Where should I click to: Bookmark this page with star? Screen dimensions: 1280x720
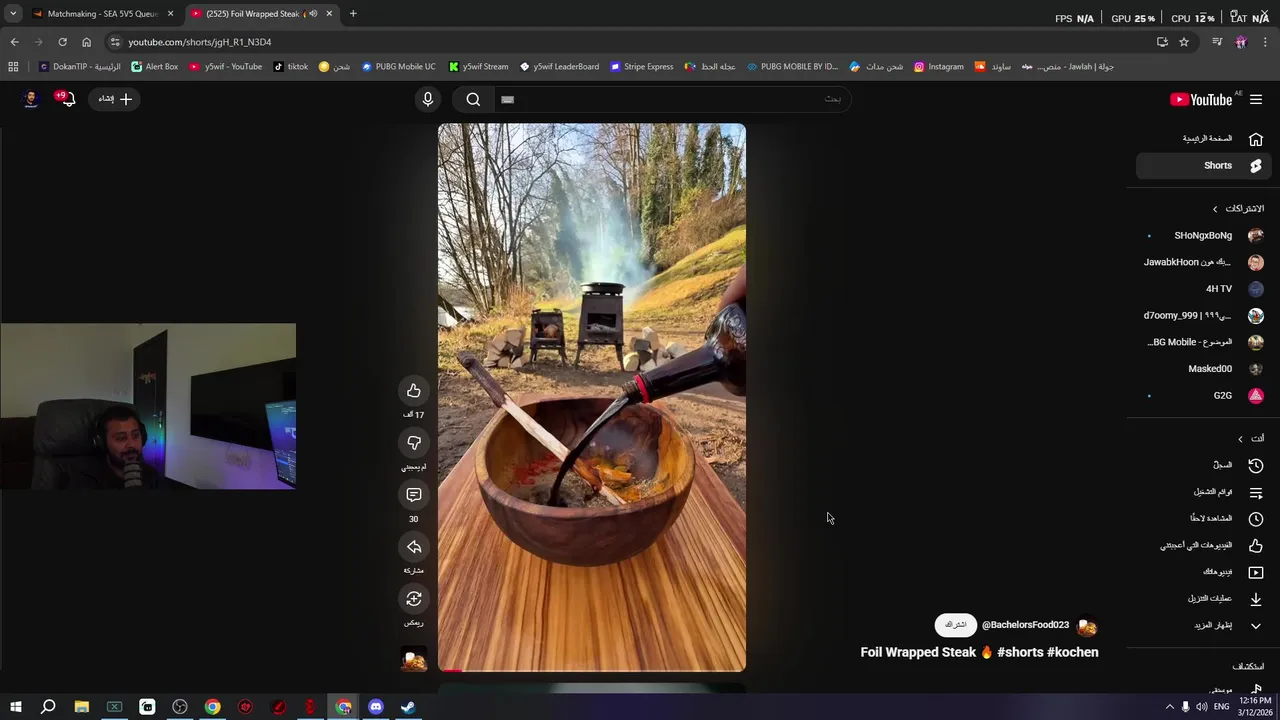(1184, 42)
